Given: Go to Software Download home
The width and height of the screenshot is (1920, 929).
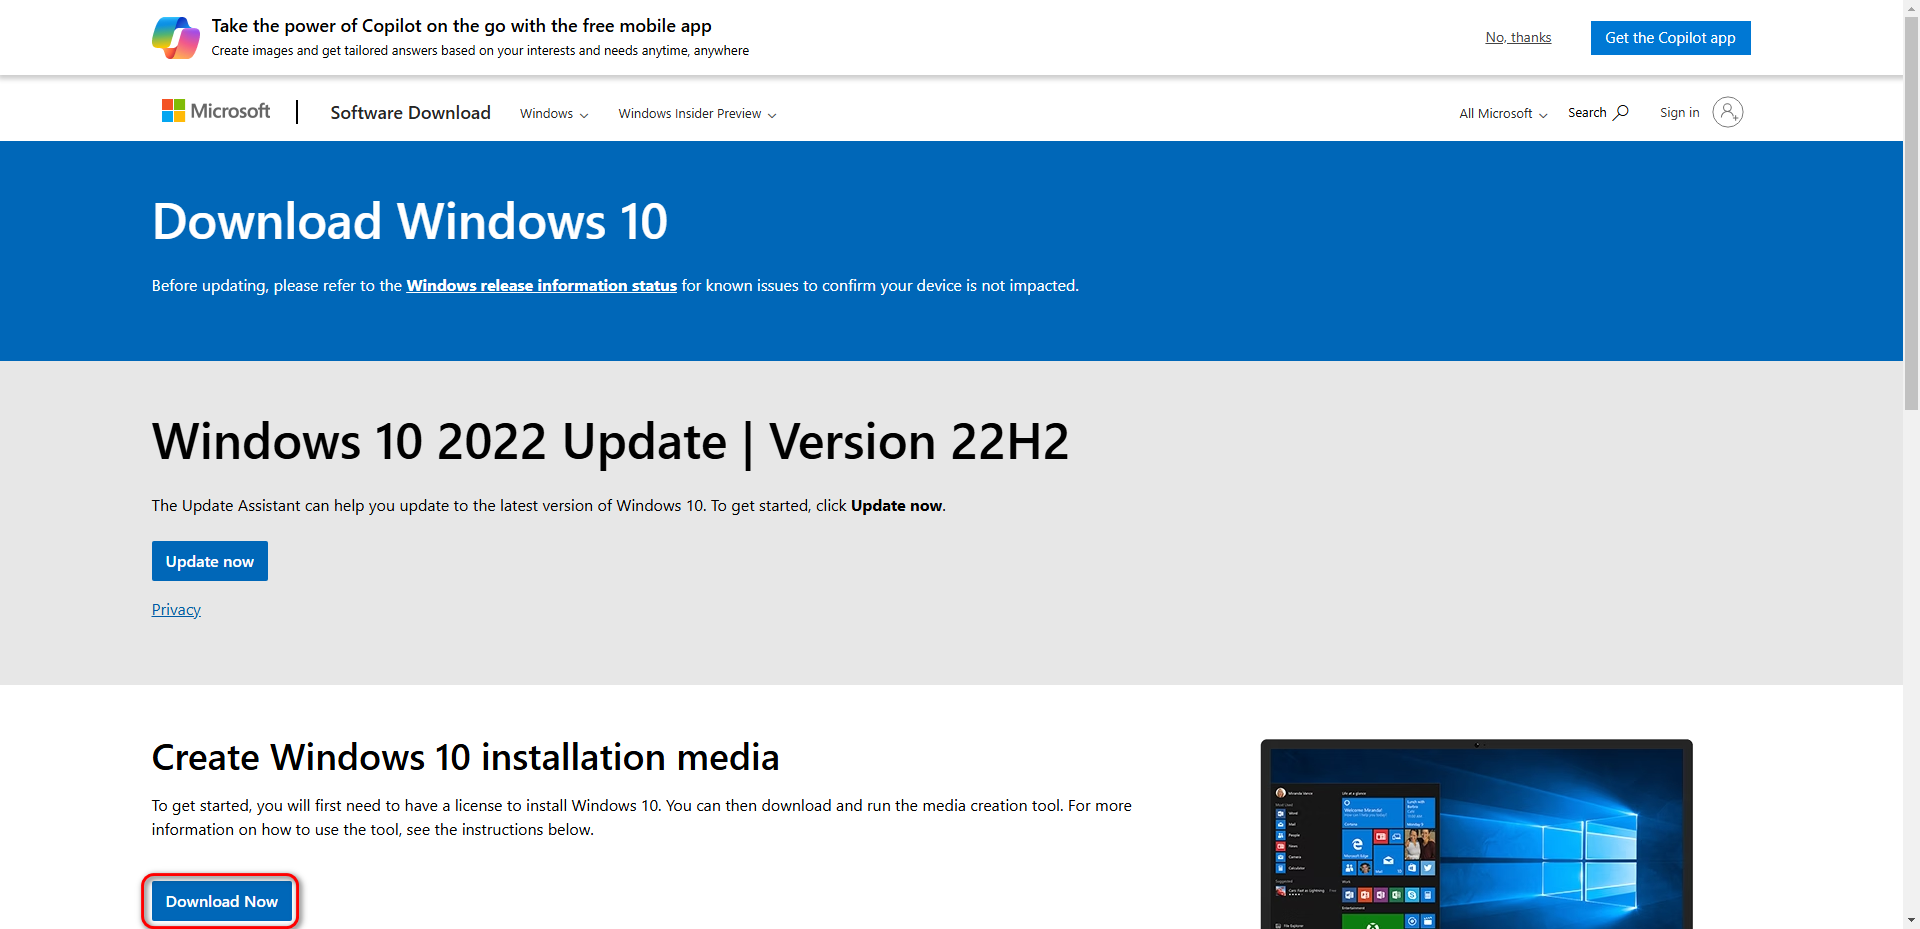Looking at the screenshot, I should click(x=410, y=113).
